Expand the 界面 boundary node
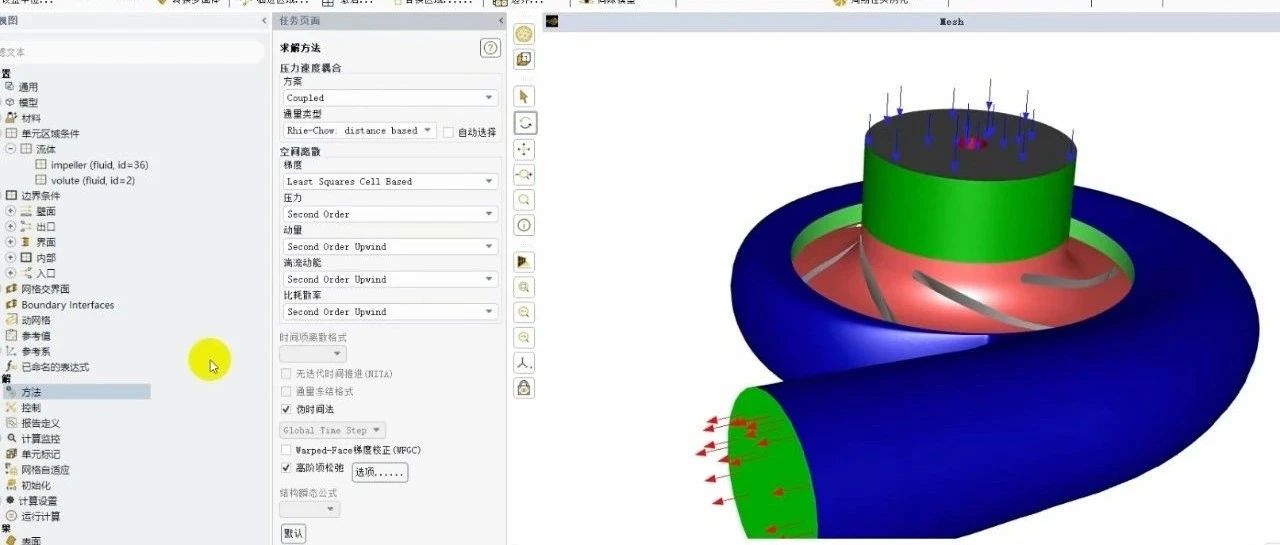The width and height of the screenshot is (1280, 545). click(11, 242)
